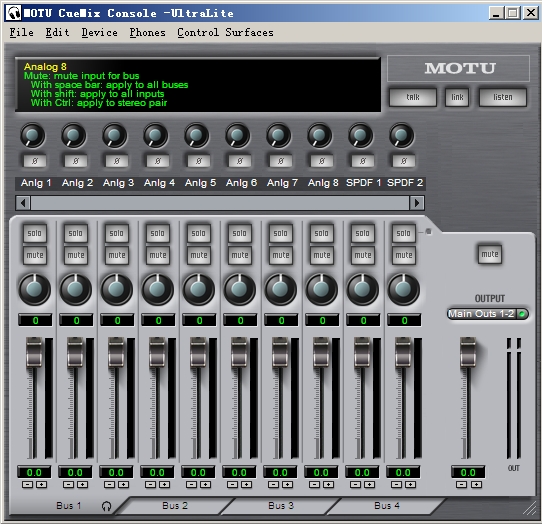Click the pan knob for Anlg 6 channel
The height and width of the screenshot is (524, 542).
(240, 290)
